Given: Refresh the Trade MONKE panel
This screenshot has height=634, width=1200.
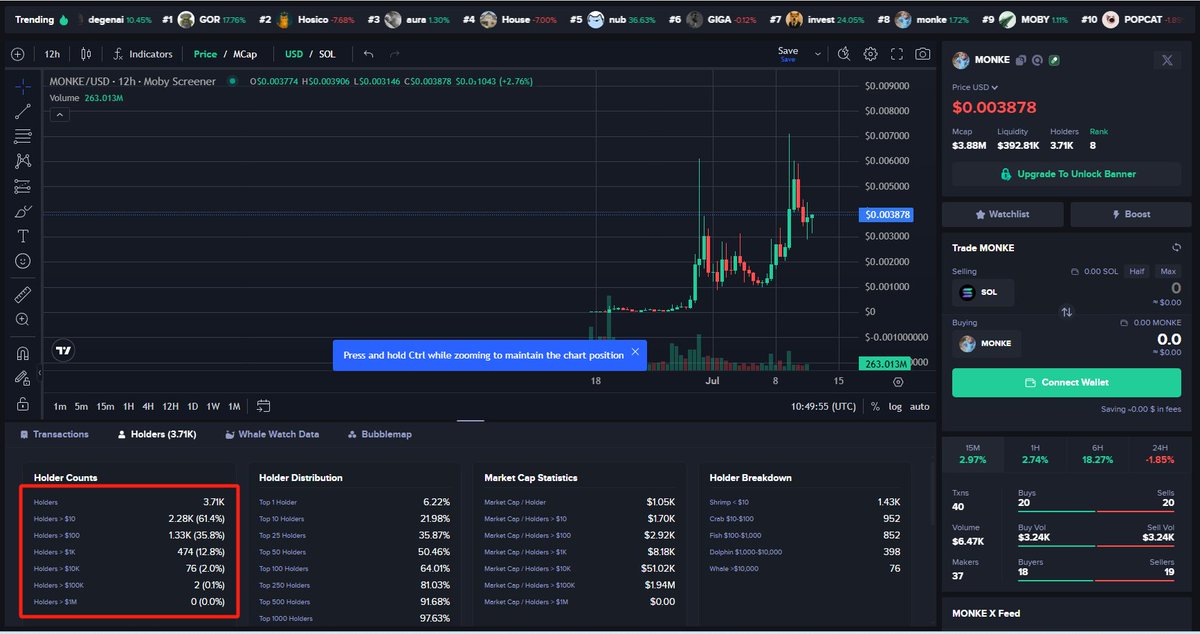Looking at the screenshot, I should [1177, 248].
